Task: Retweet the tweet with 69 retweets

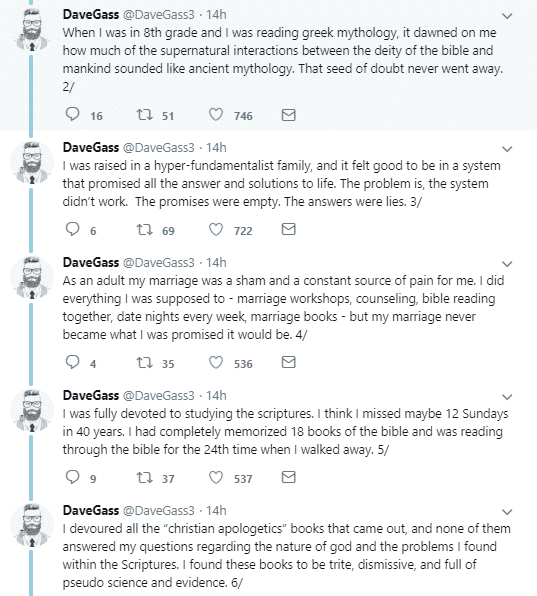Action: coord(144,229)
